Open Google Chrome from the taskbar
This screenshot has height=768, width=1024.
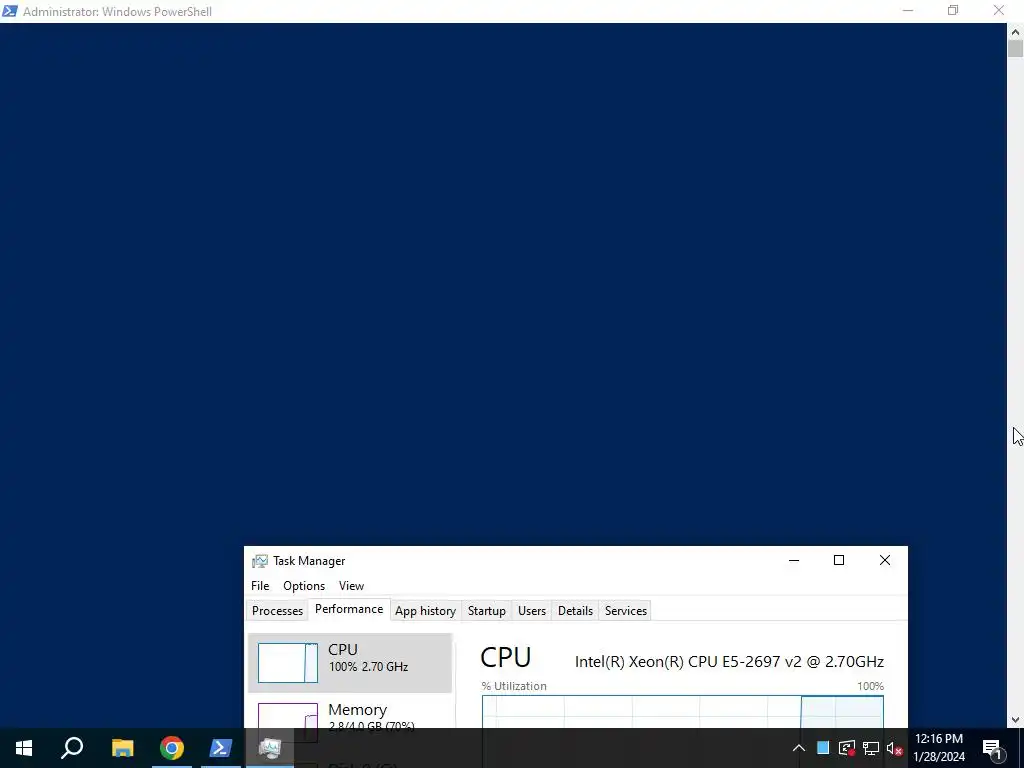172,748
